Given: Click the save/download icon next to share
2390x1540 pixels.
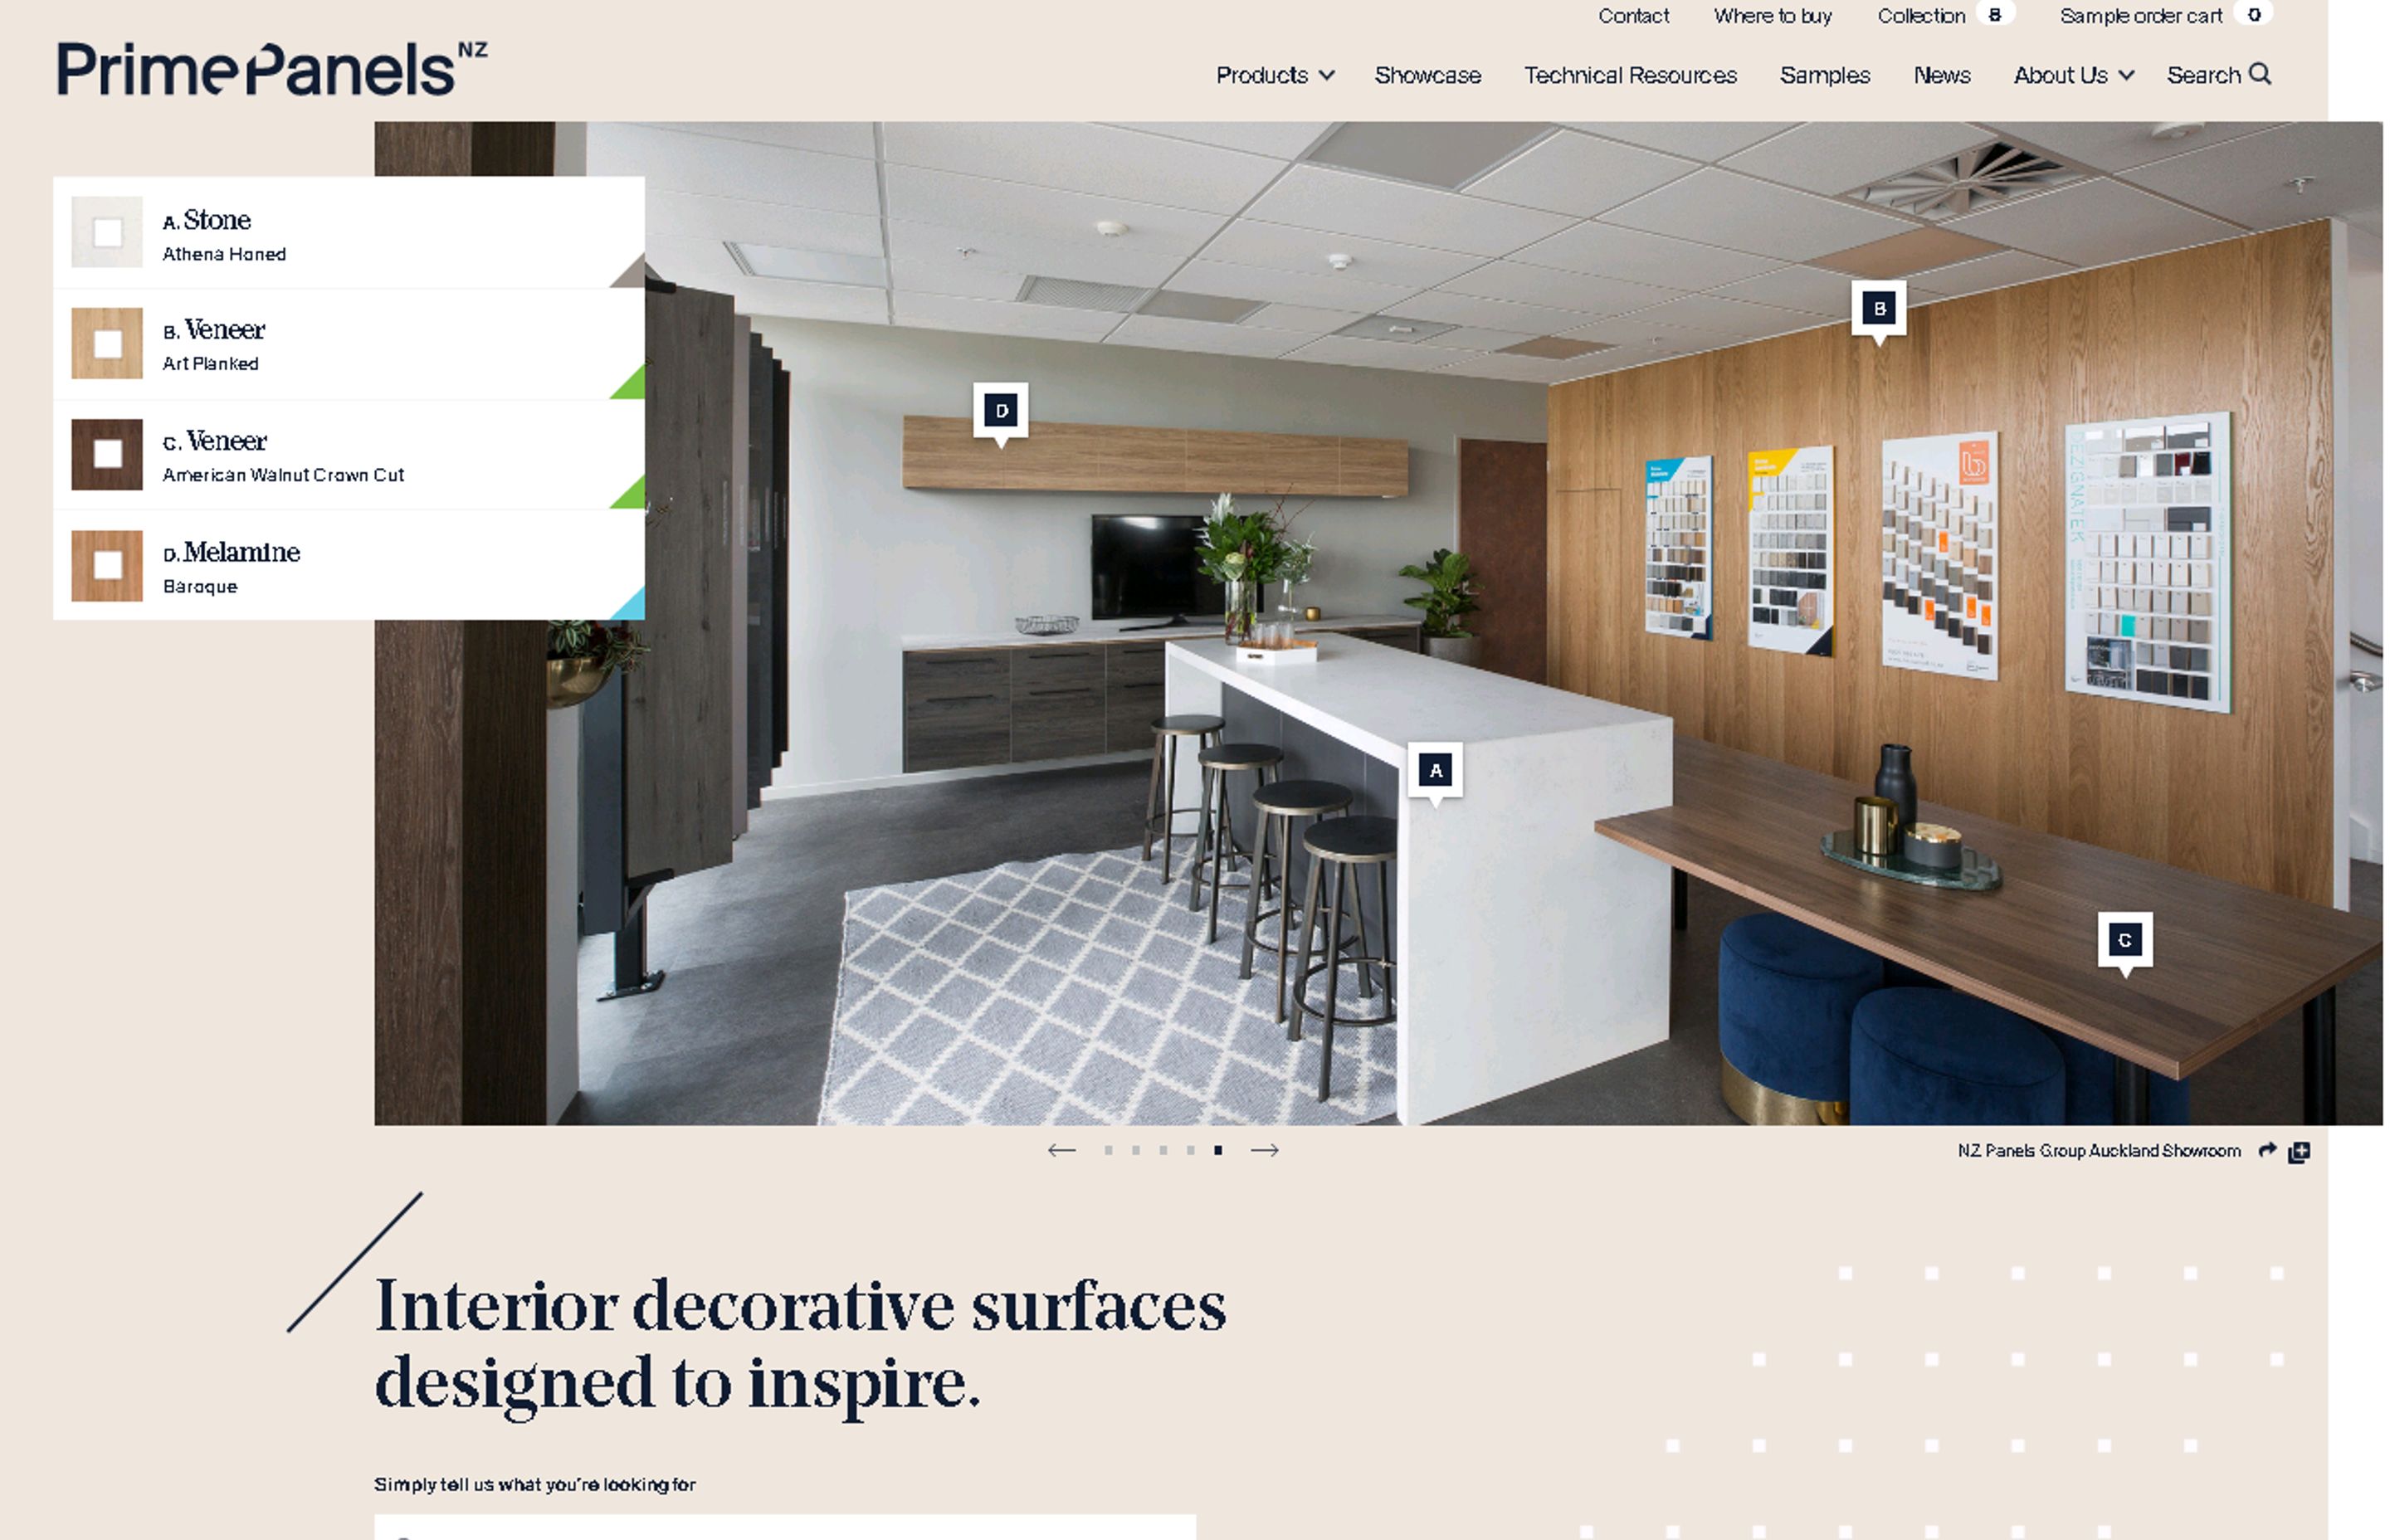Looking at the screenshot, I should point(2303,1152).
